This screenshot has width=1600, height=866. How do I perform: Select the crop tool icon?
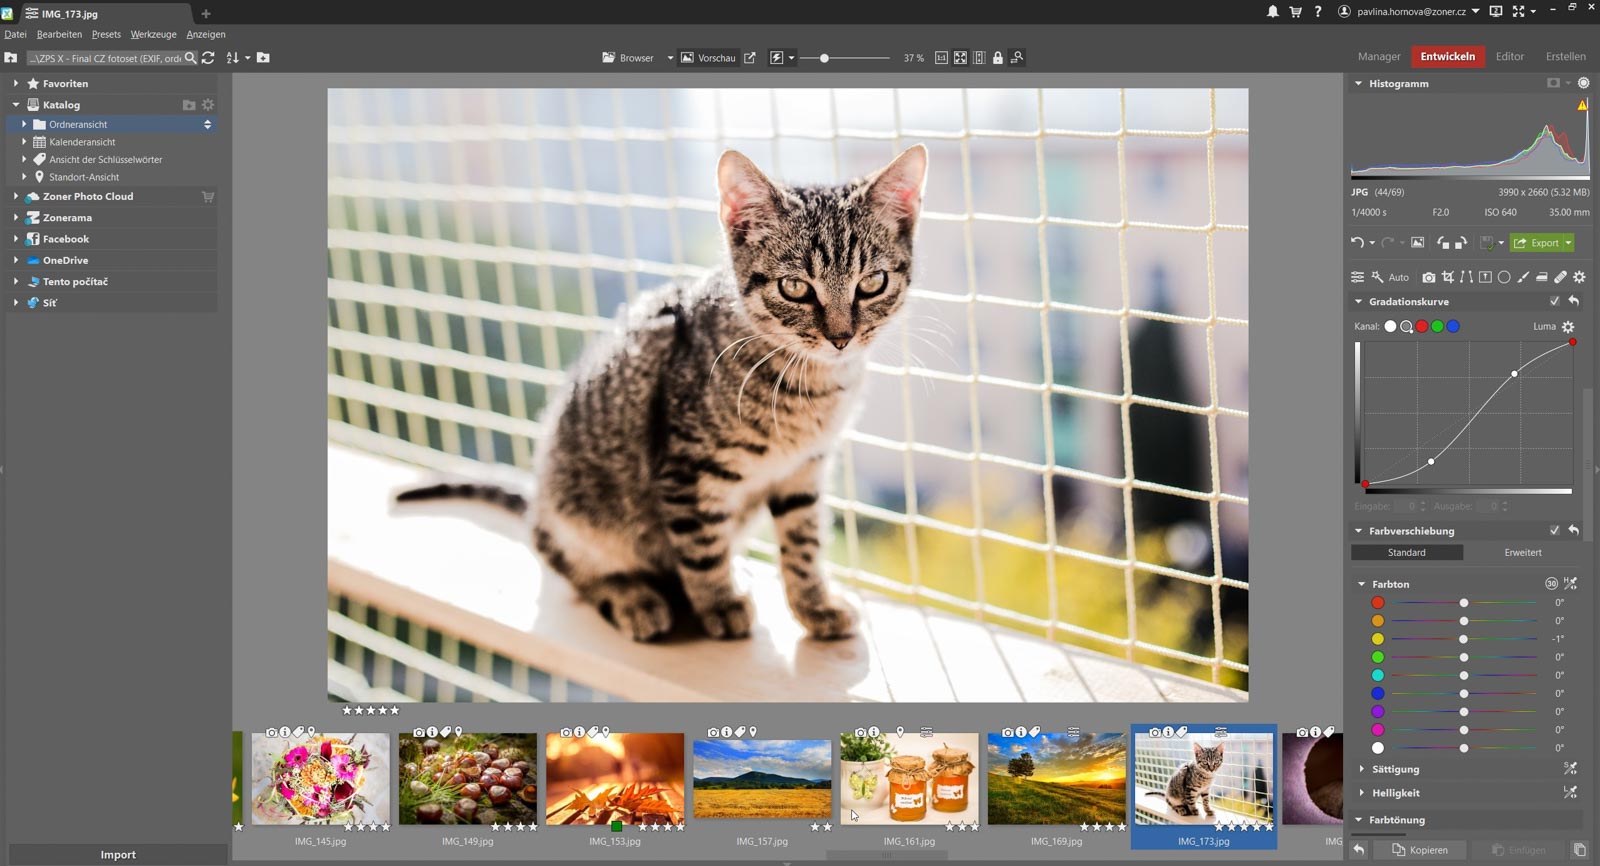[x=1447, y=277]
